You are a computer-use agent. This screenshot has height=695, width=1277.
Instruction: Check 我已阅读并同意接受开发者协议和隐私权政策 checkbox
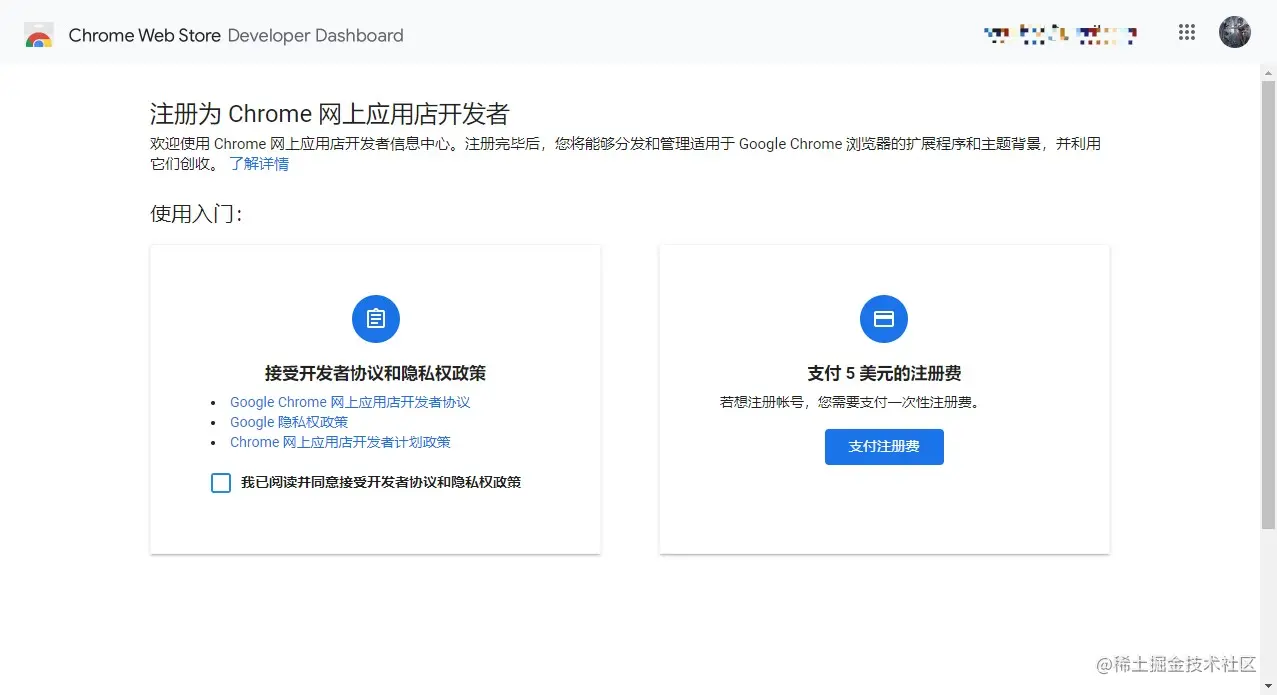(221, 483)
